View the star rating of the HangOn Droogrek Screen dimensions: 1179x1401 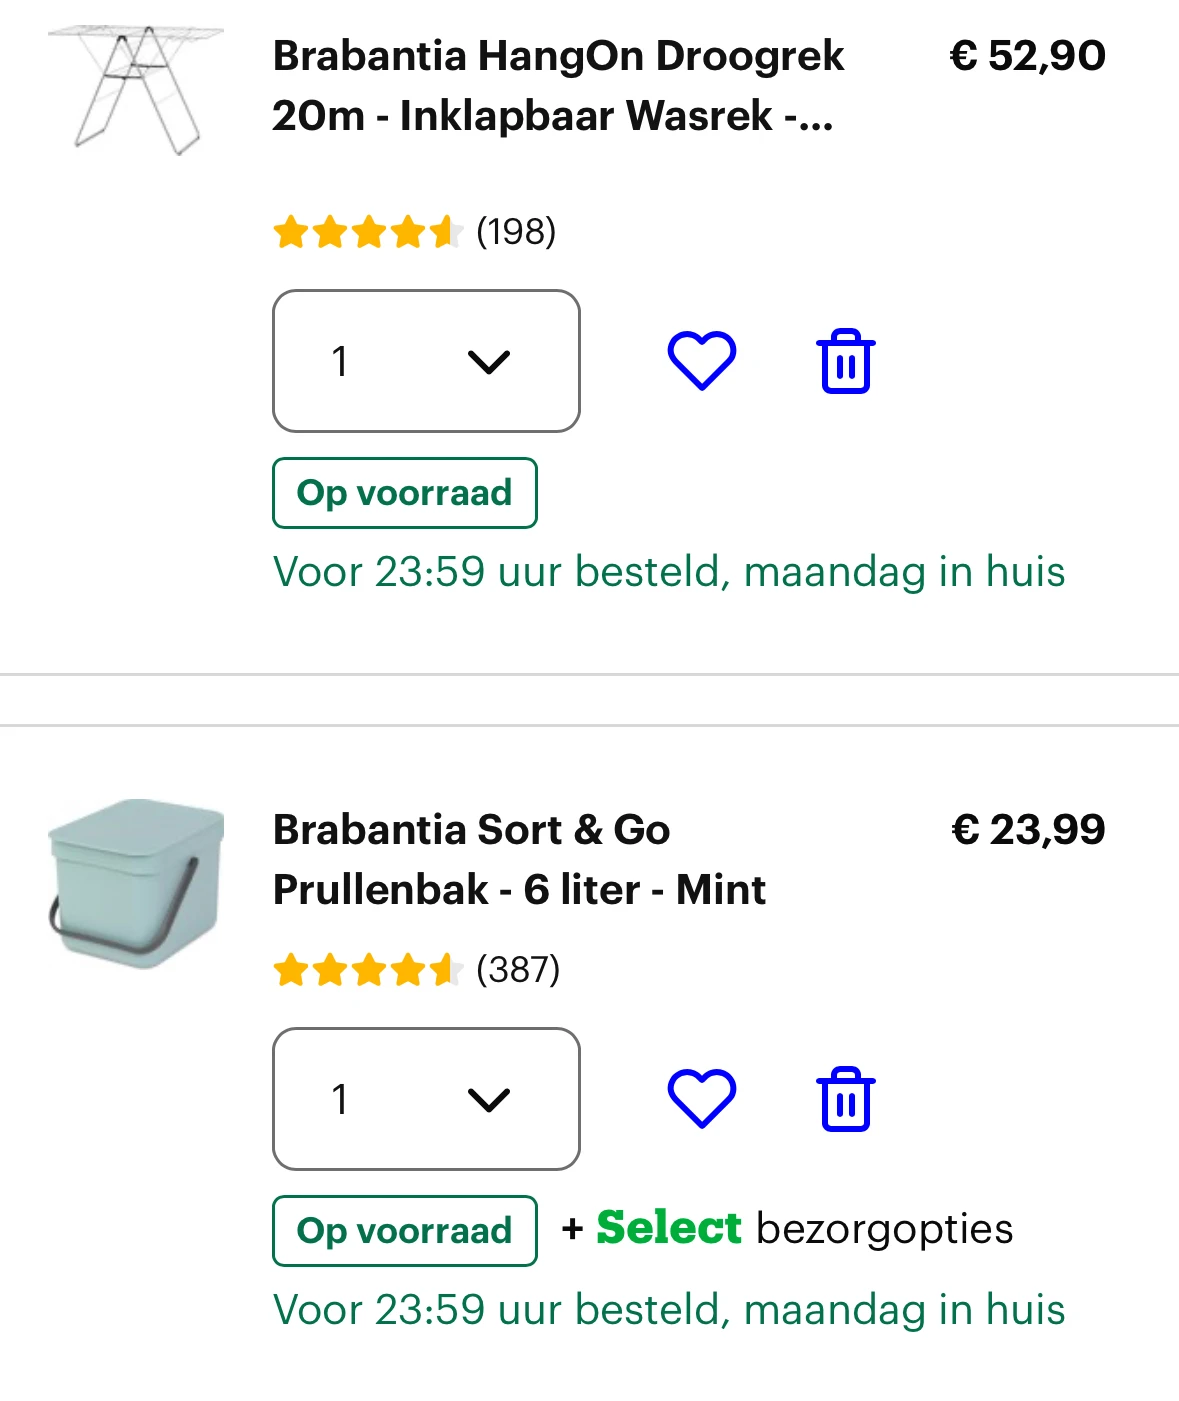(x=367, y=232)
